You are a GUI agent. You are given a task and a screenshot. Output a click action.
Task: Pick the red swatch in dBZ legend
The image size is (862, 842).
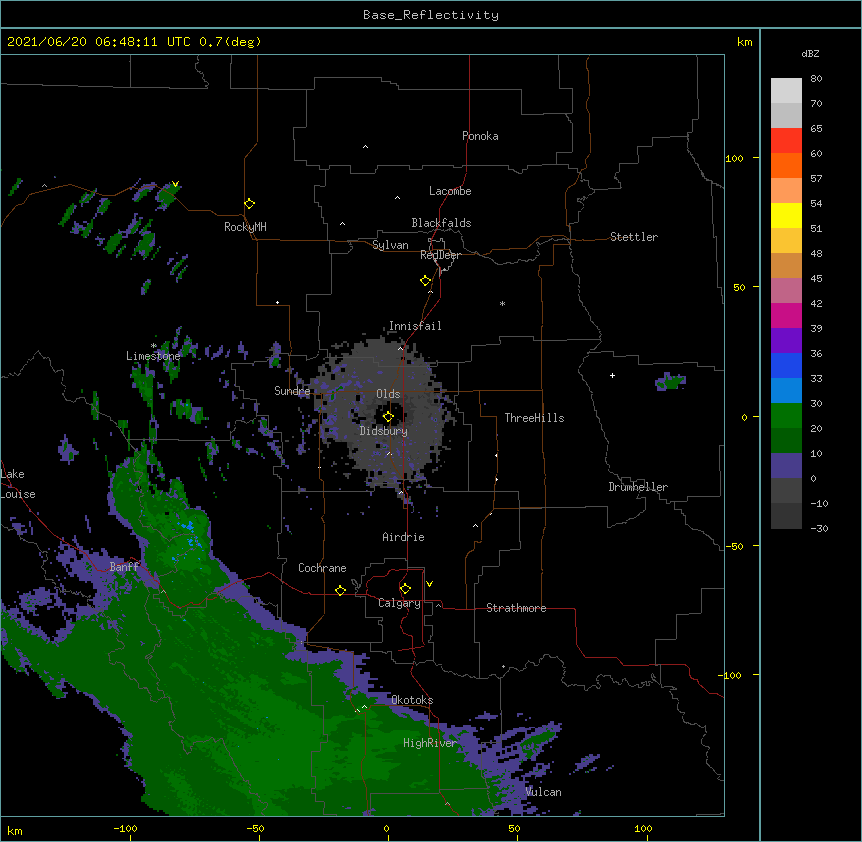[786, 140]
